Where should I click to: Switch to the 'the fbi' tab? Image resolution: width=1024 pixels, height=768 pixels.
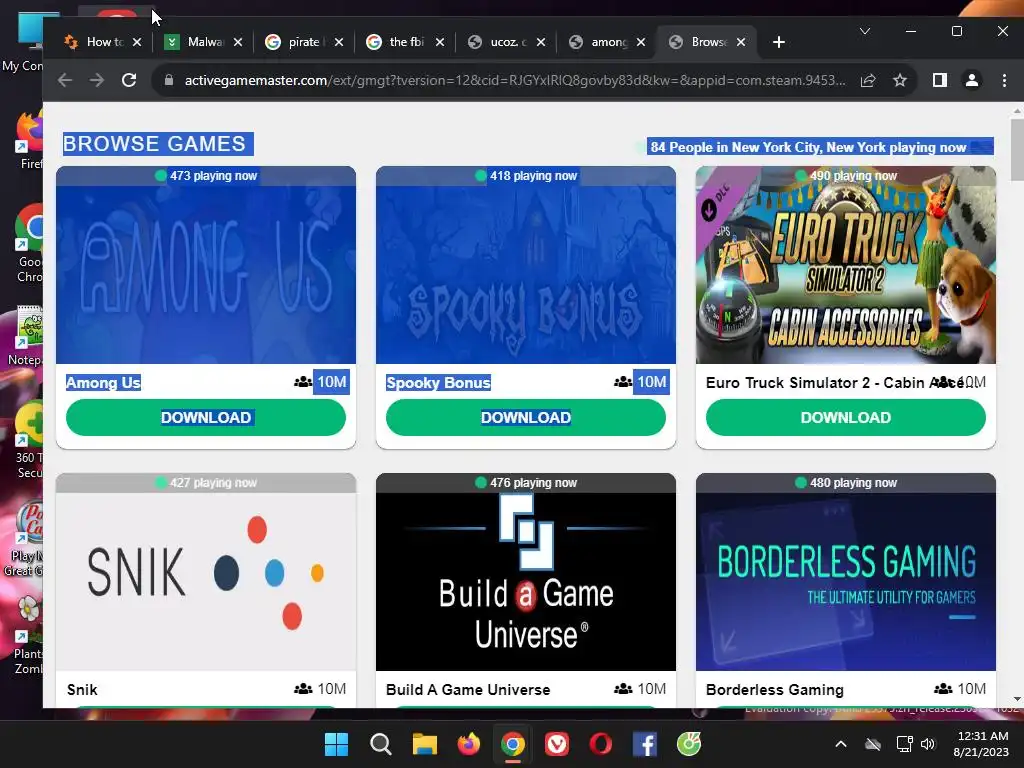(396, 42)
